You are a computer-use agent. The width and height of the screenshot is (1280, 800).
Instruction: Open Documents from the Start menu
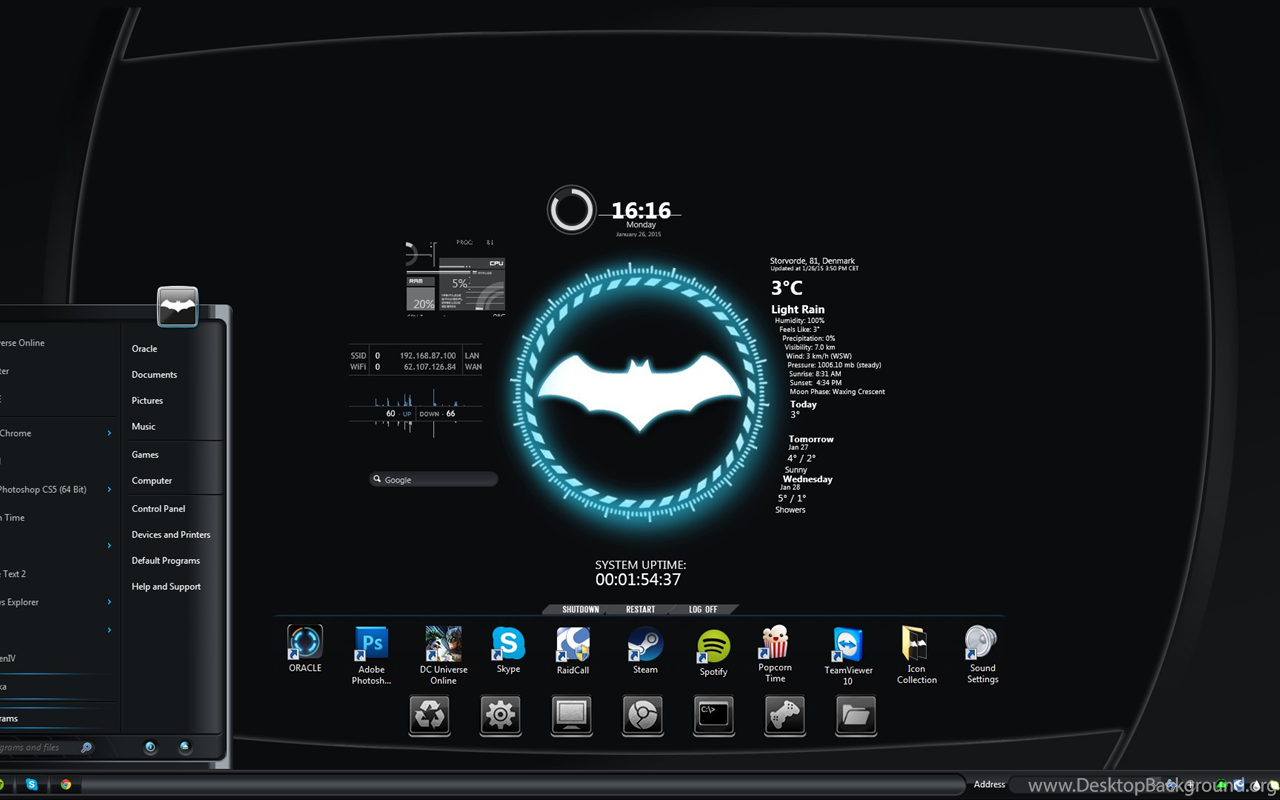(x=154, y=375)
